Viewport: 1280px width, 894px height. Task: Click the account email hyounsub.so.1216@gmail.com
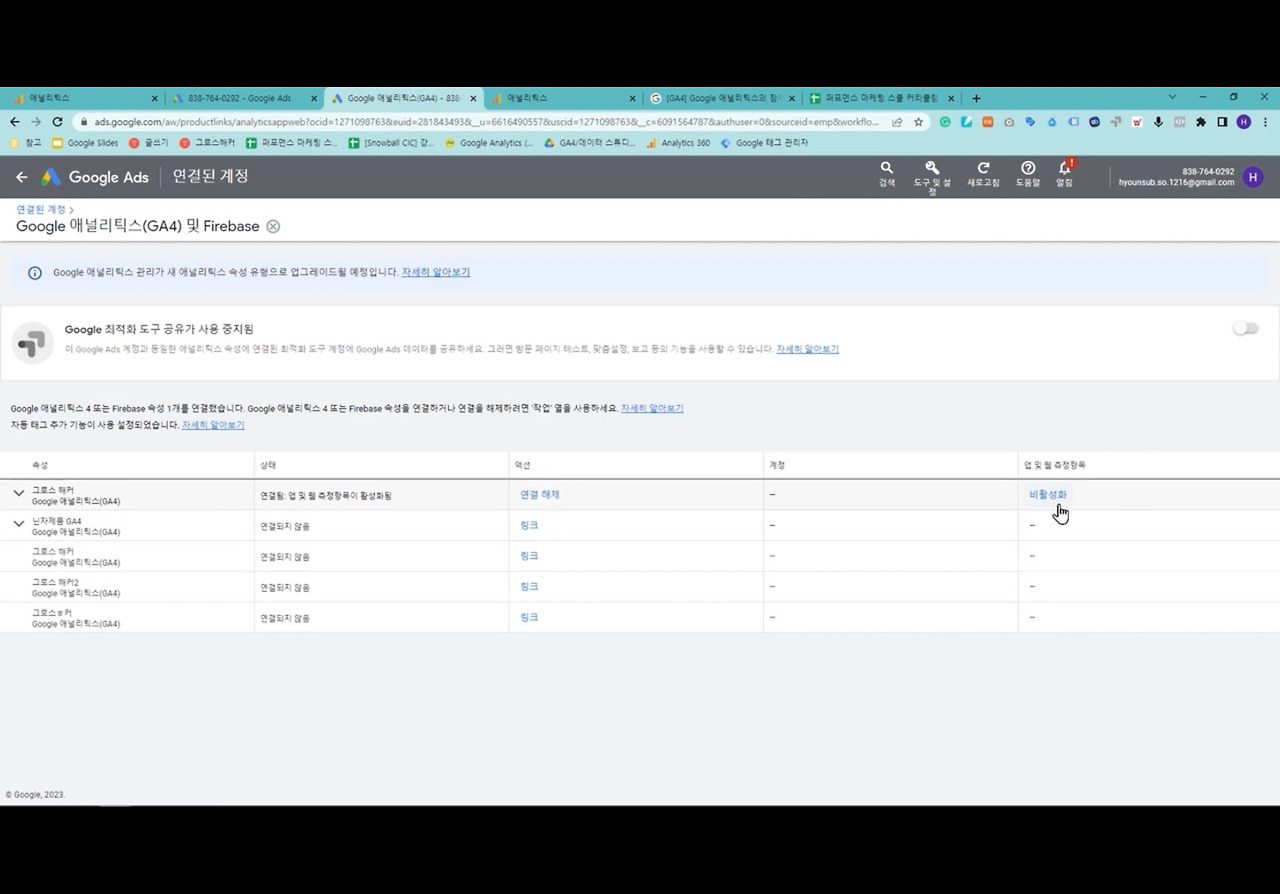pos(1177,182)
